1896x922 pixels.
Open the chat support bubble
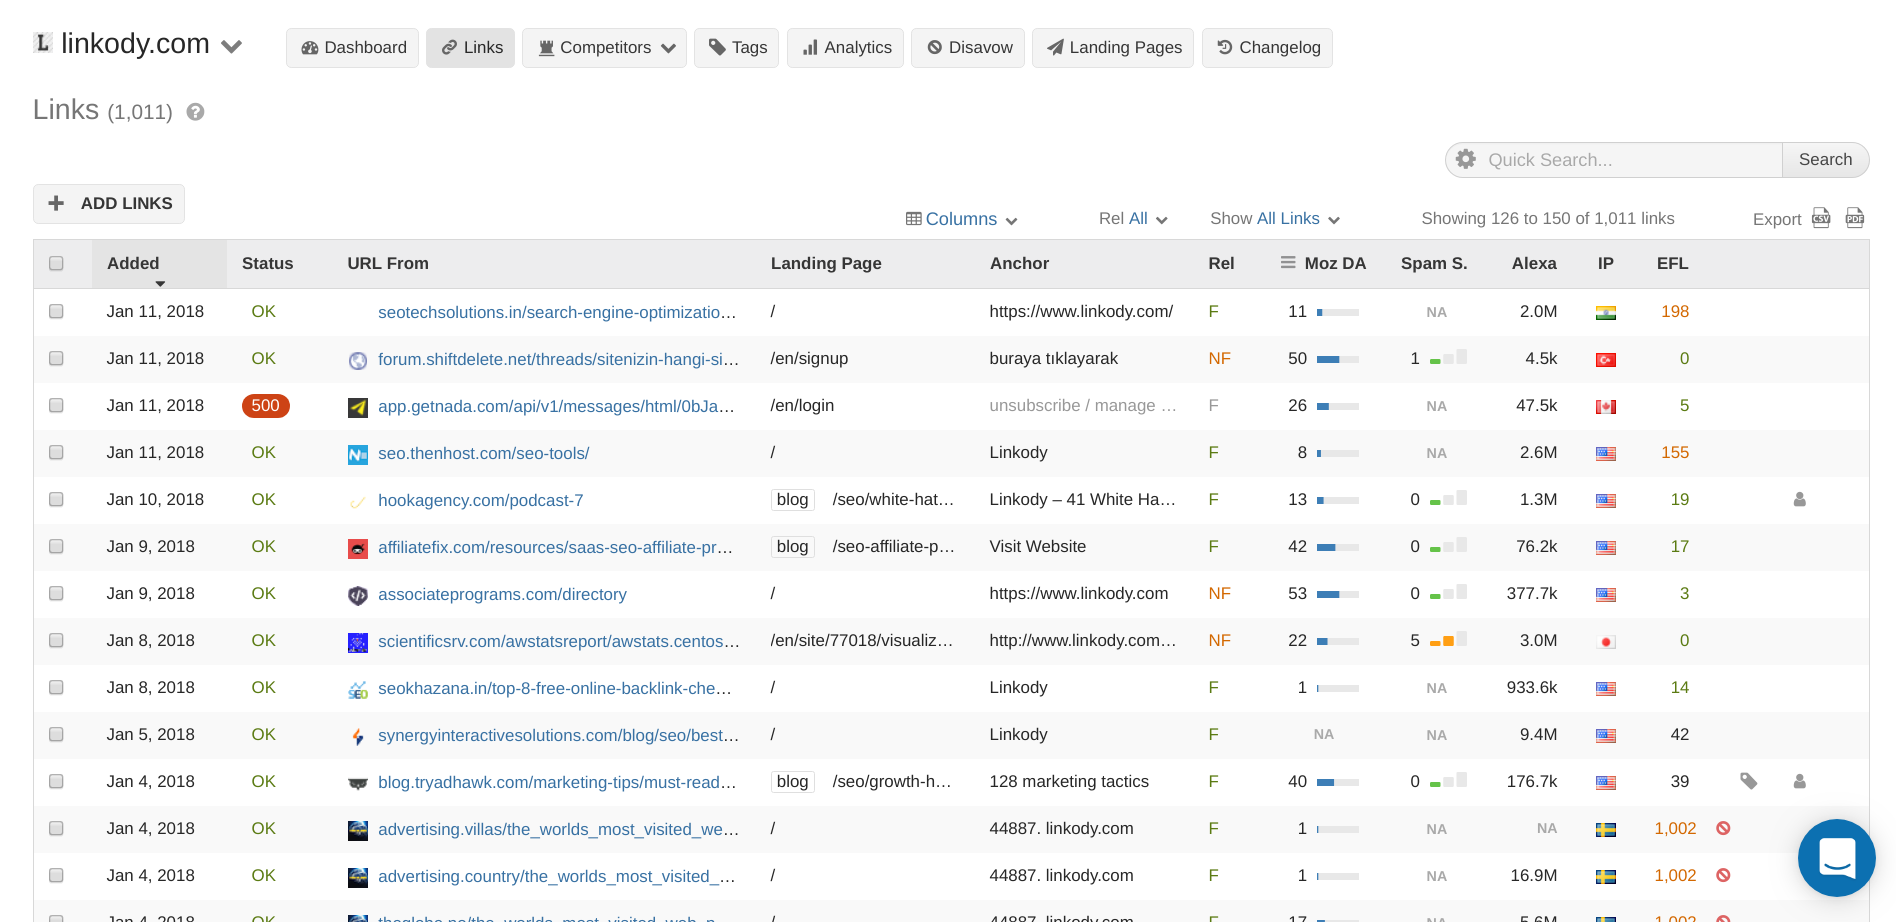tap(1837, 858)
